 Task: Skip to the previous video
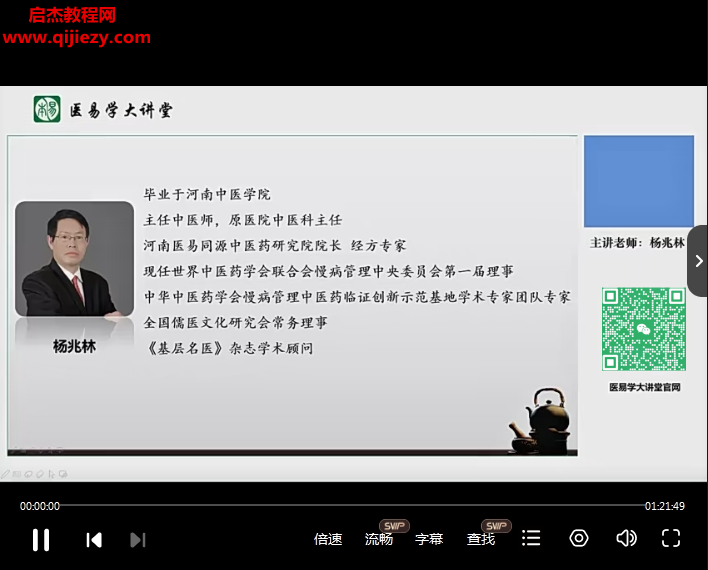click(94, 539)
